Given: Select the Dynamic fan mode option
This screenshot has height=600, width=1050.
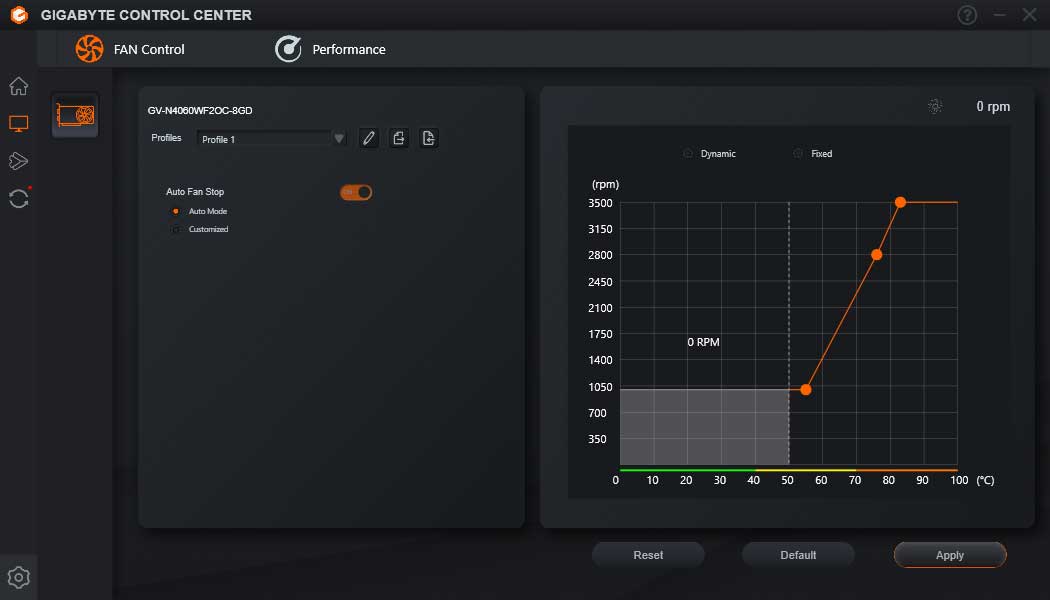Looking at the screenshot, I should [687, 153].
